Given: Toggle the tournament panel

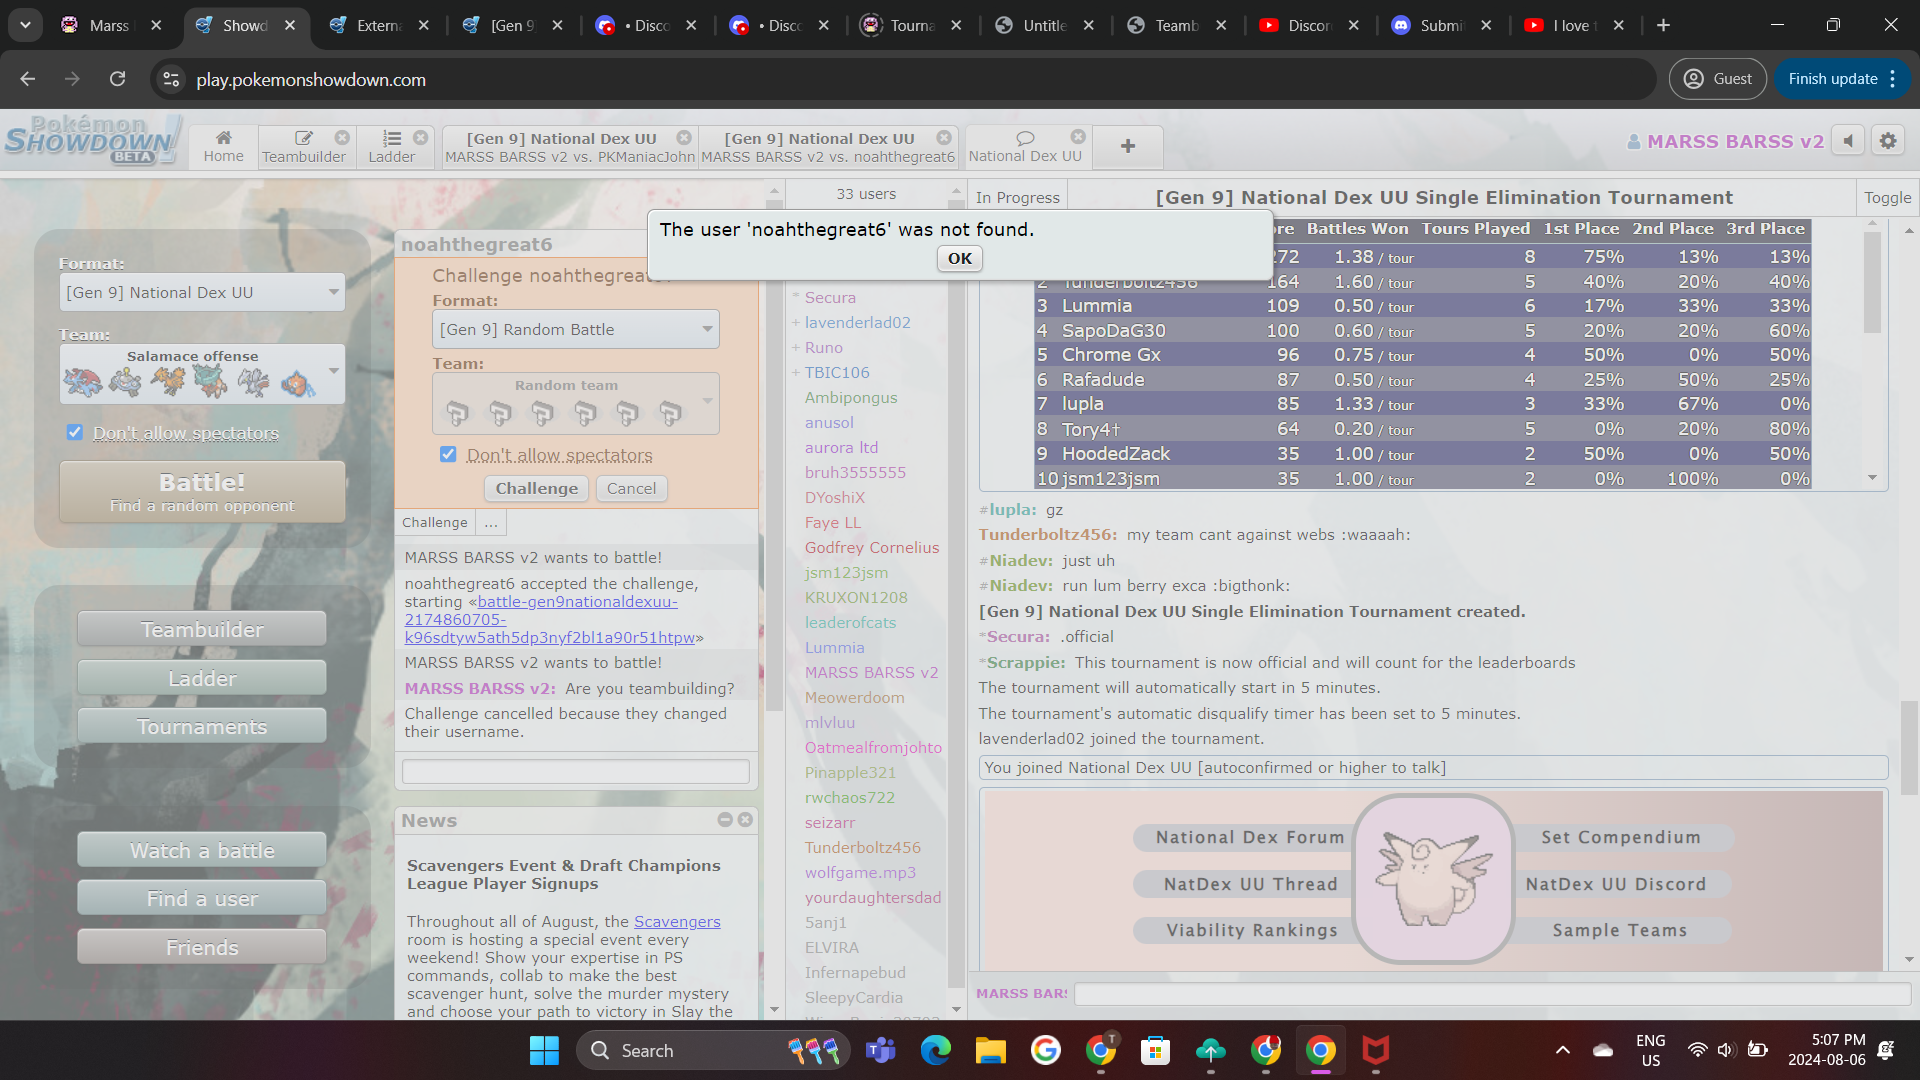Looking at the screenshot, I should (1887, 197).
